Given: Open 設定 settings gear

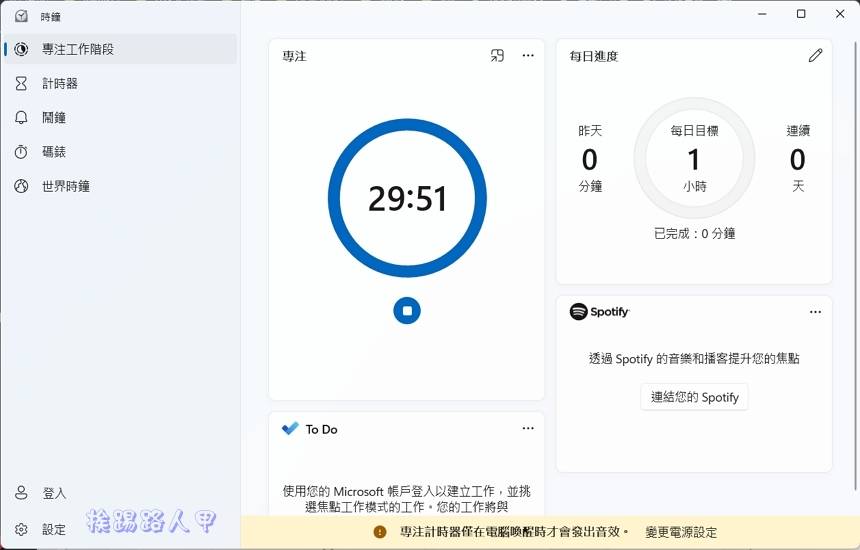Looking at the screenshot, I should [x=21, y=529].
